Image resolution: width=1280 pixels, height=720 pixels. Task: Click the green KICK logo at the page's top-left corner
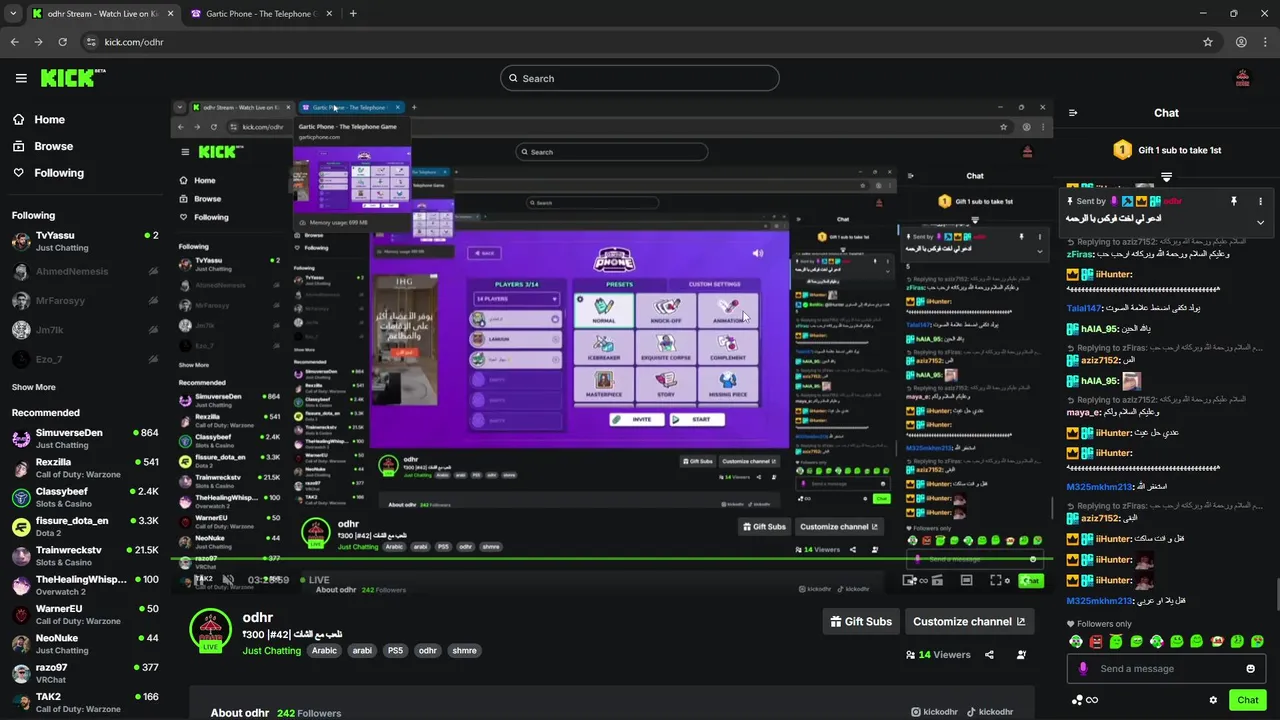point(73,78)
